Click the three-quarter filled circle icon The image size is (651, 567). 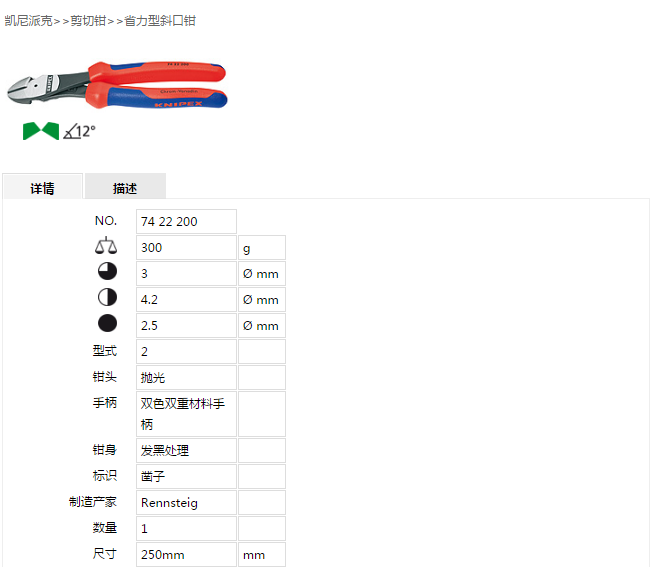click(x=107, y=271)
